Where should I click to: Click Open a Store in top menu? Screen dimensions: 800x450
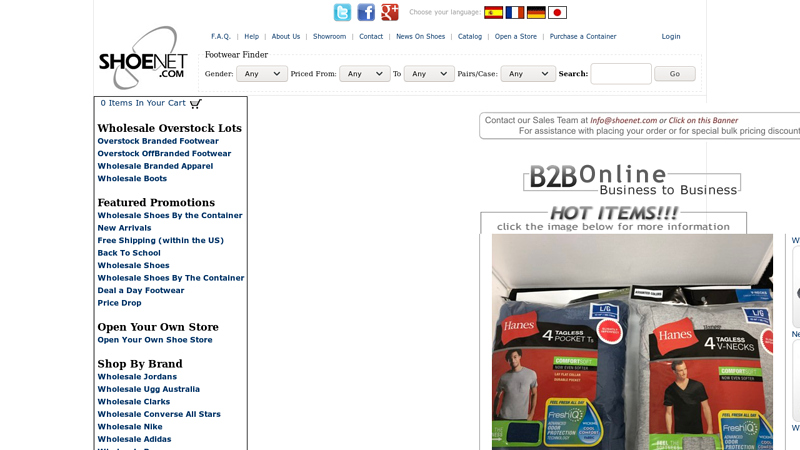(516, 36)
